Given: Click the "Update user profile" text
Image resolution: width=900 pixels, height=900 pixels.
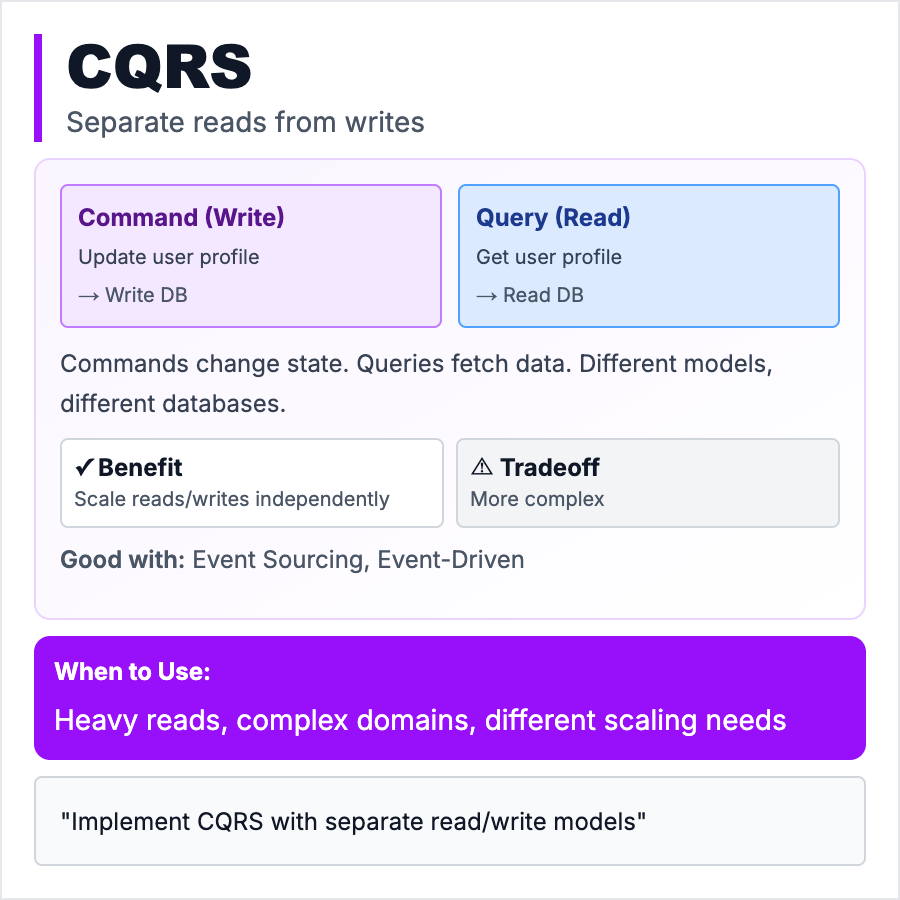Looking at the screenshot, I should click(169, 257).
